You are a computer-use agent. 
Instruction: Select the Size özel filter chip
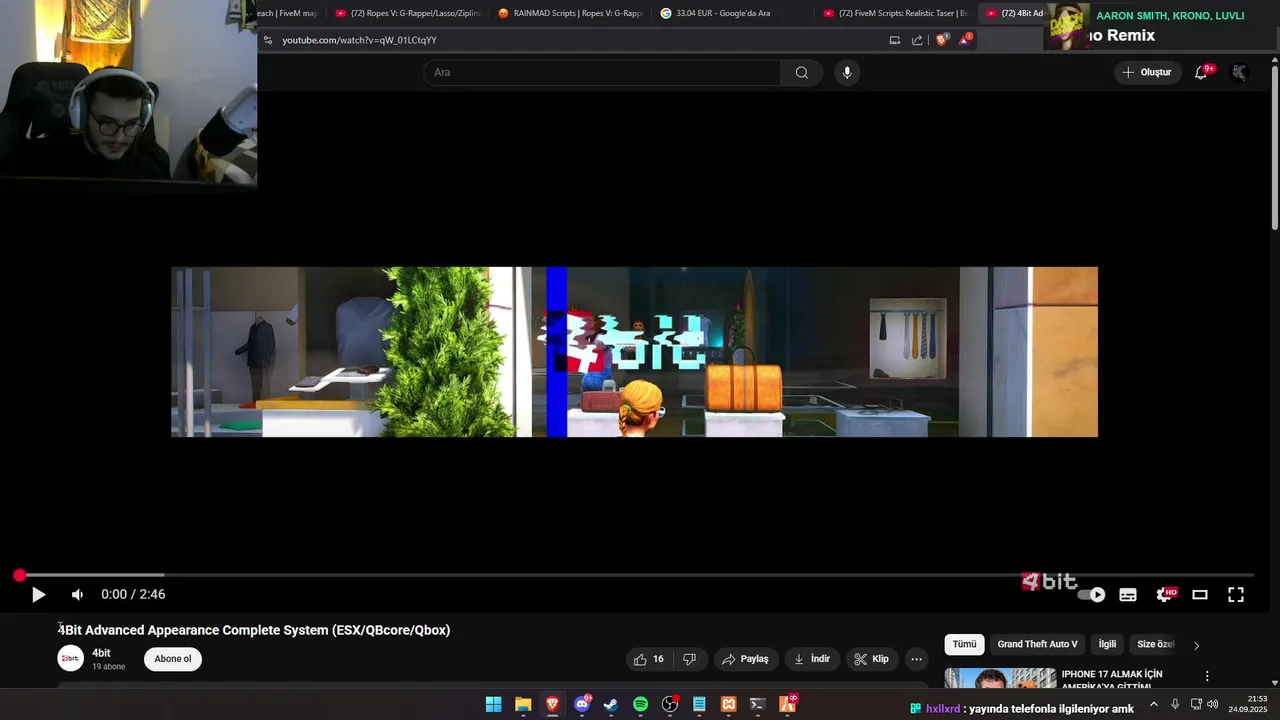(x=1155, y=644)
